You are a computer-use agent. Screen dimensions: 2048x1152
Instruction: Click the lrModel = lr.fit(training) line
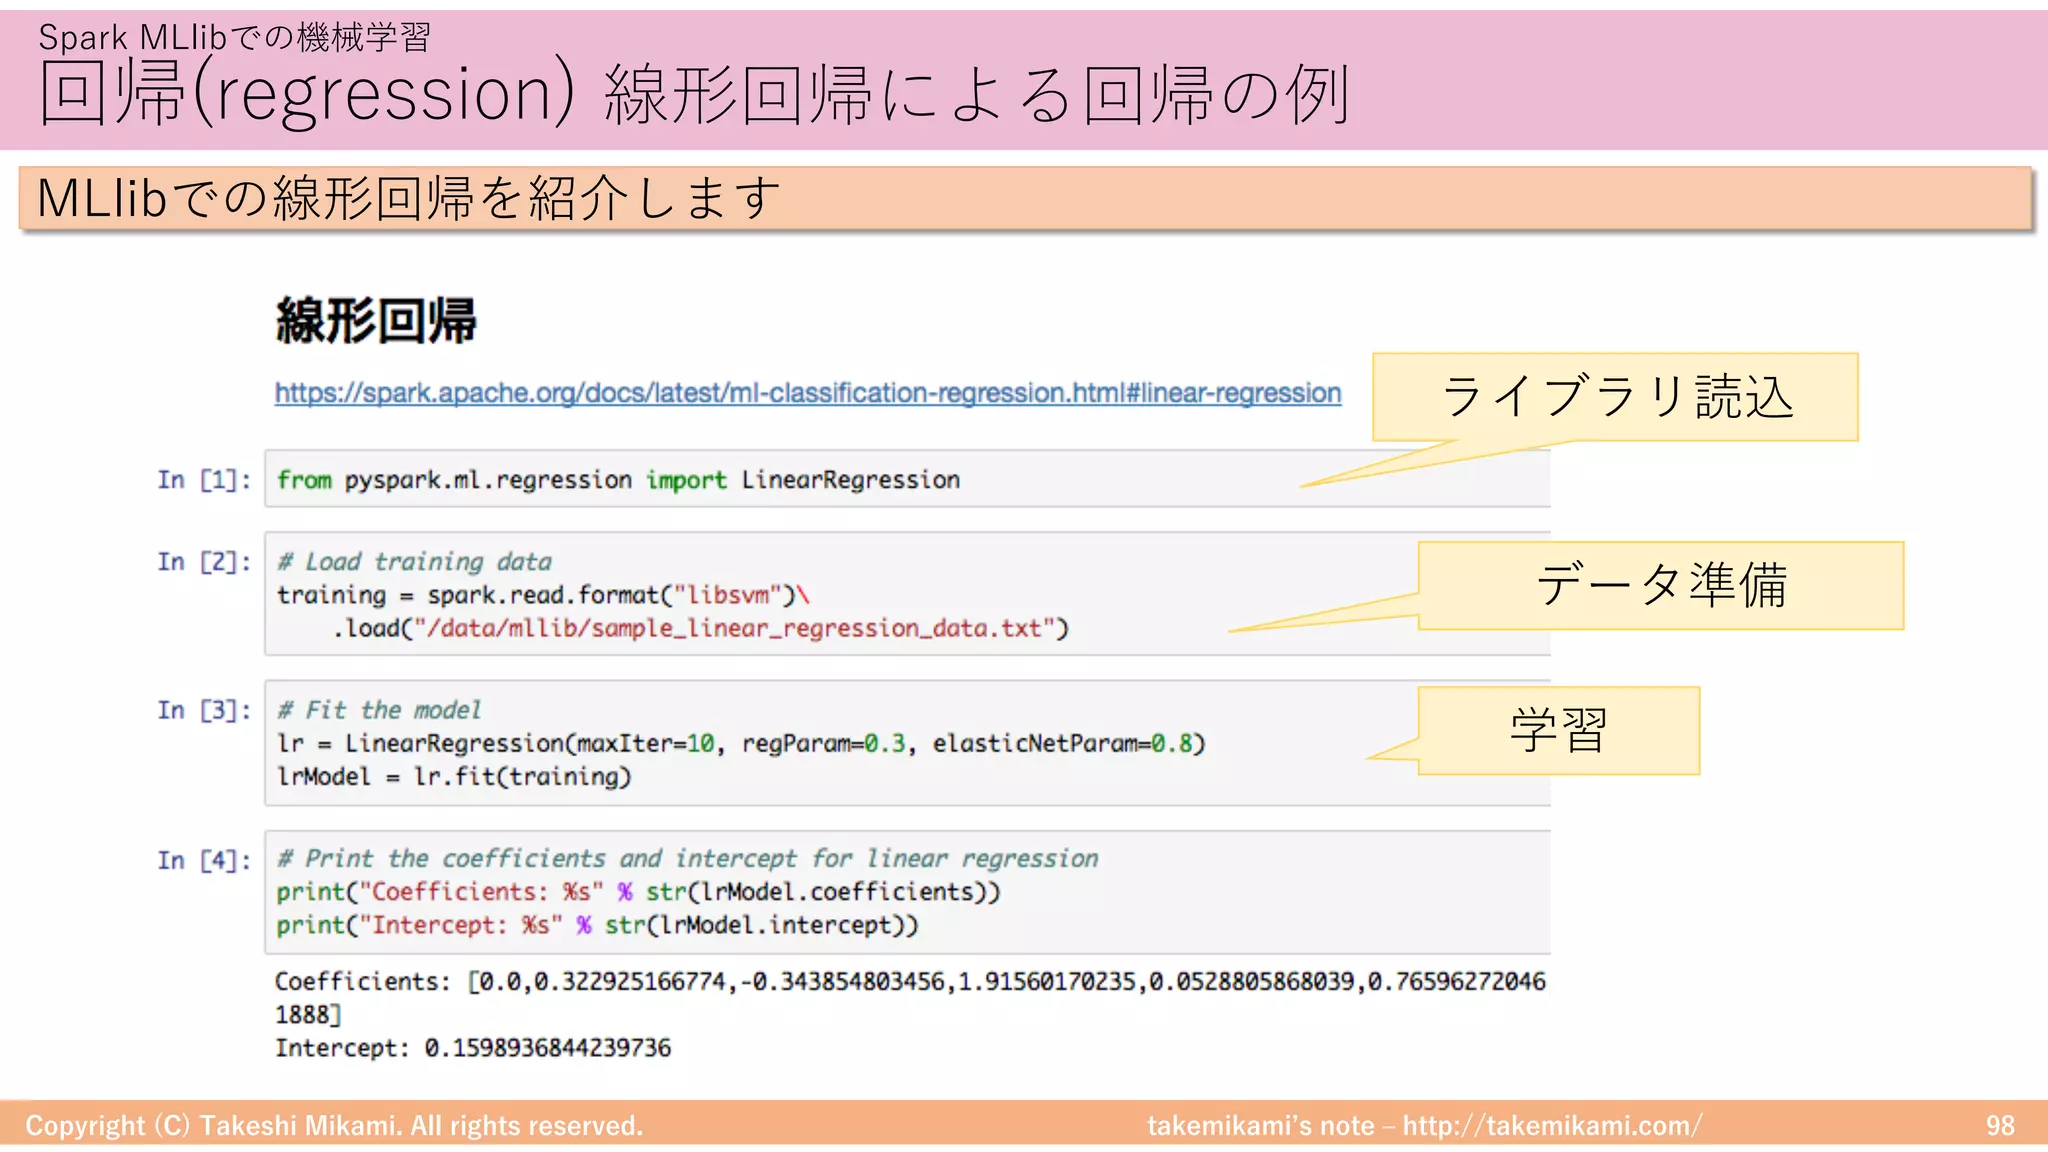click(454, 777)
